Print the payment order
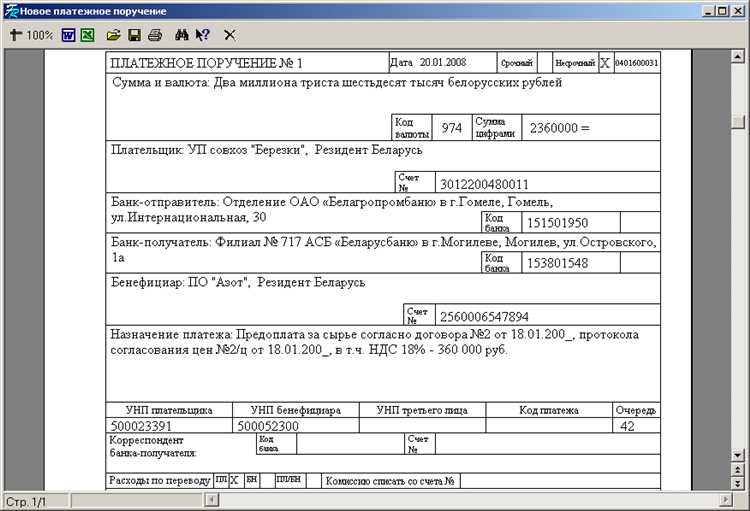The image size is (750, 511). [x=154, y=35]
